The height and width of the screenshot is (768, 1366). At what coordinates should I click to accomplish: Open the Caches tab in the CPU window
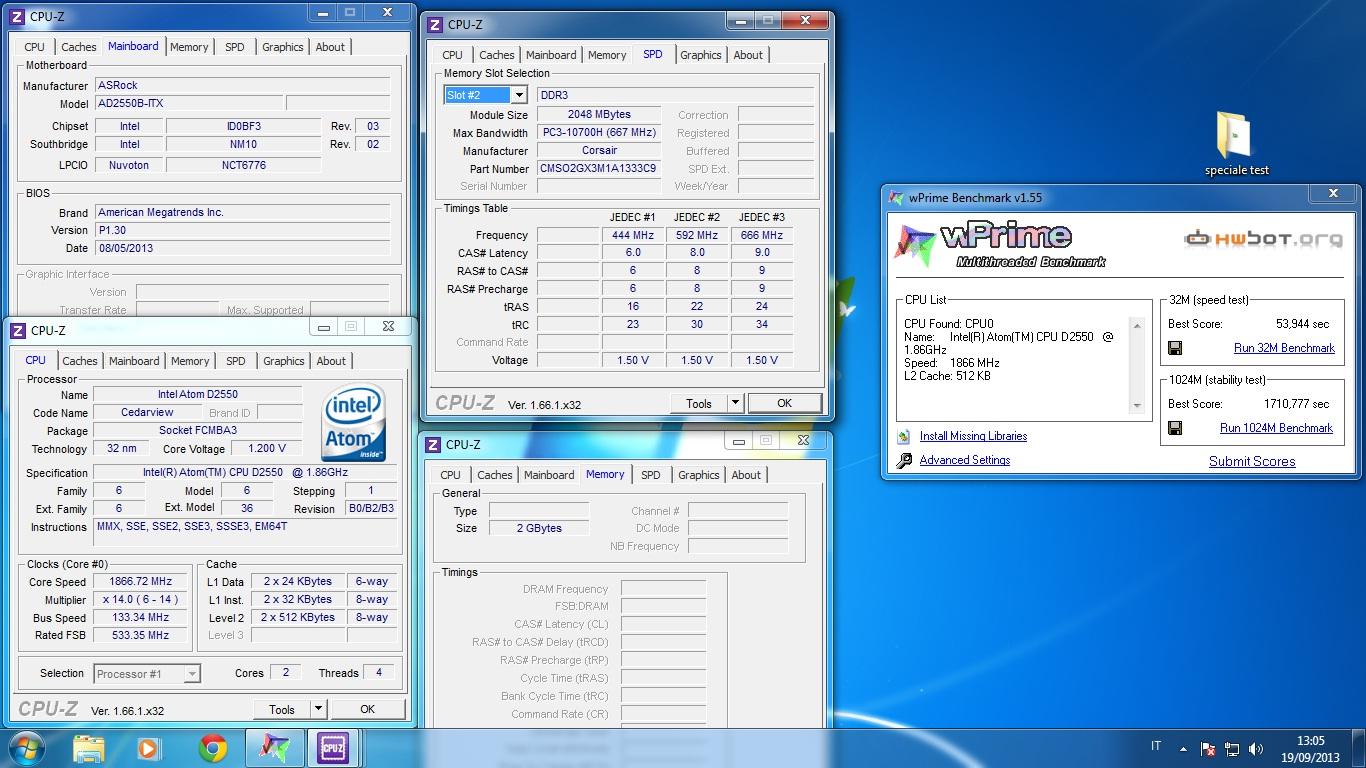tap(80, 361)
